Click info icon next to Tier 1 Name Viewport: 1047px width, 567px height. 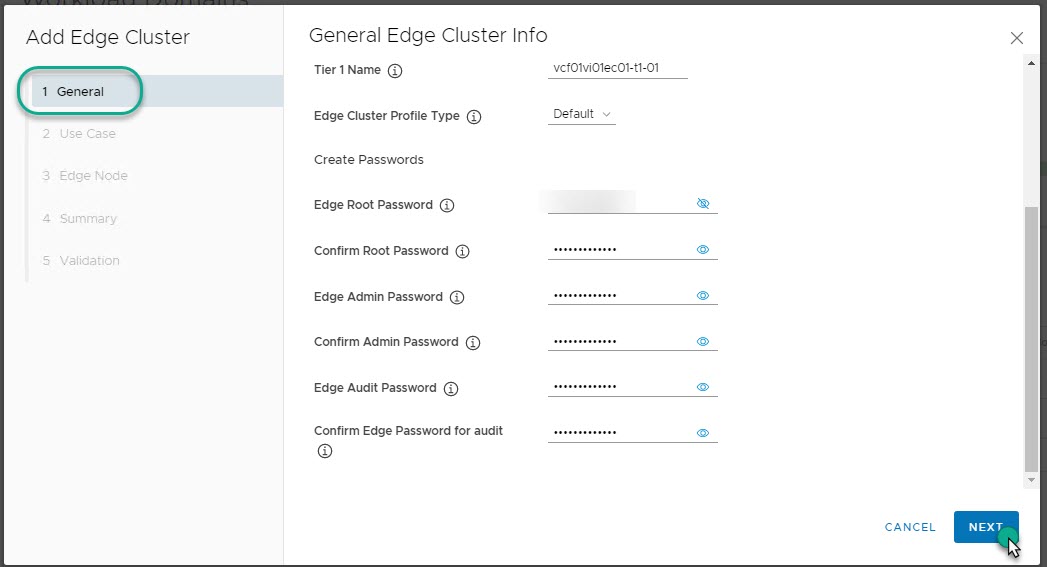[x=394, y=71]
